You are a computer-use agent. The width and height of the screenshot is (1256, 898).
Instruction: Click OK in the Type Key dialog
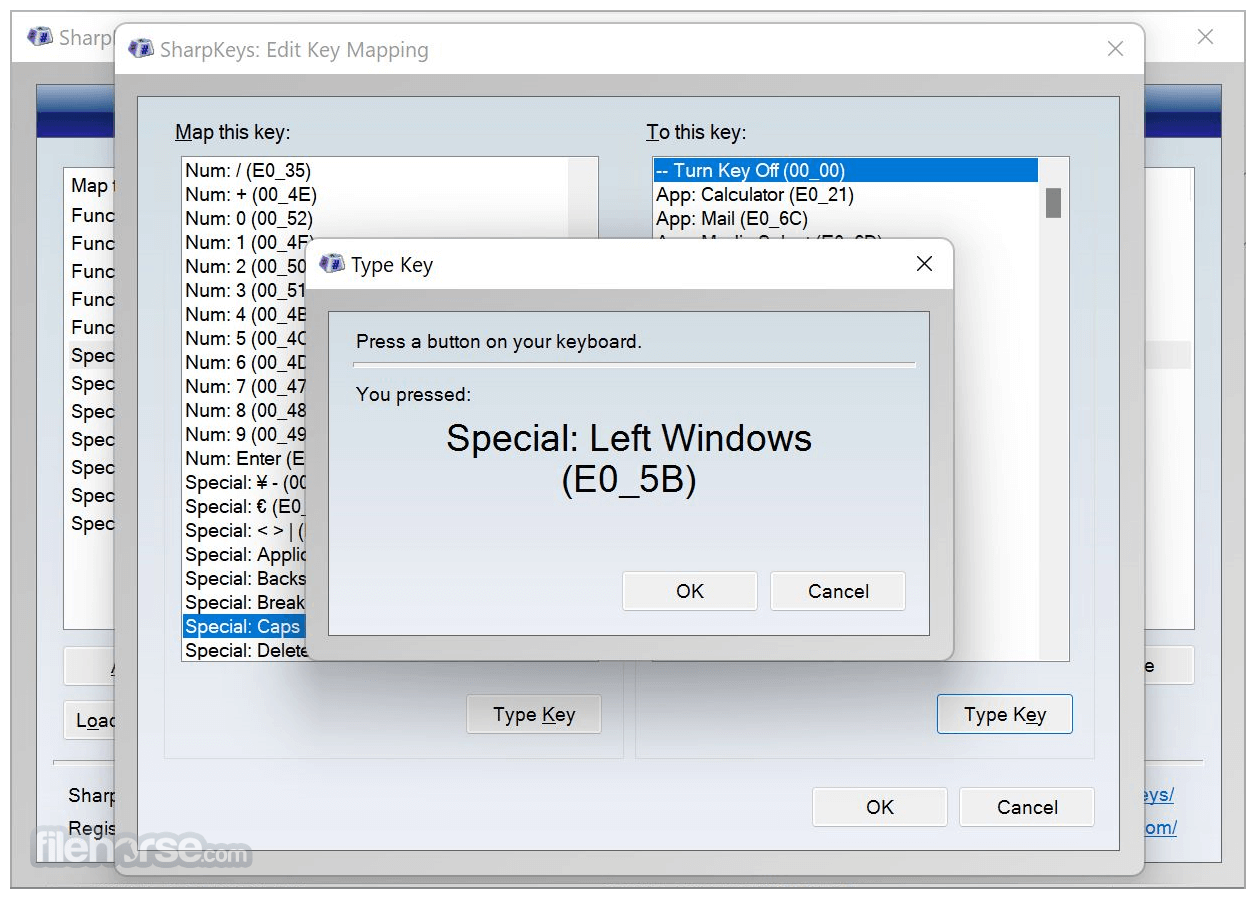pos(690,591)
